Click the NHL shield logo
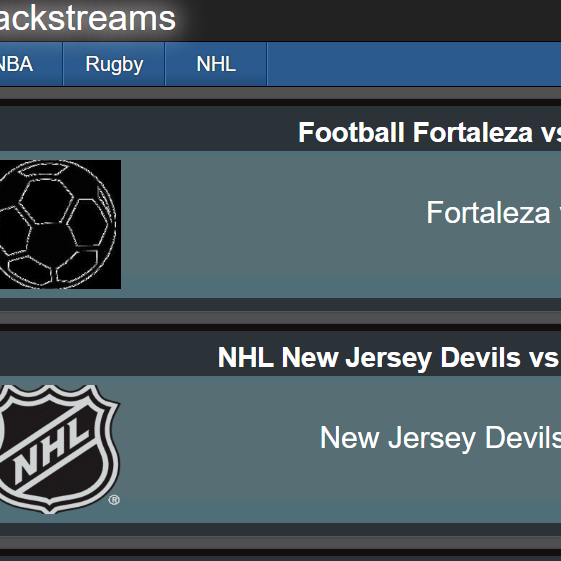 pyautogui.click(x=59, y=449)
